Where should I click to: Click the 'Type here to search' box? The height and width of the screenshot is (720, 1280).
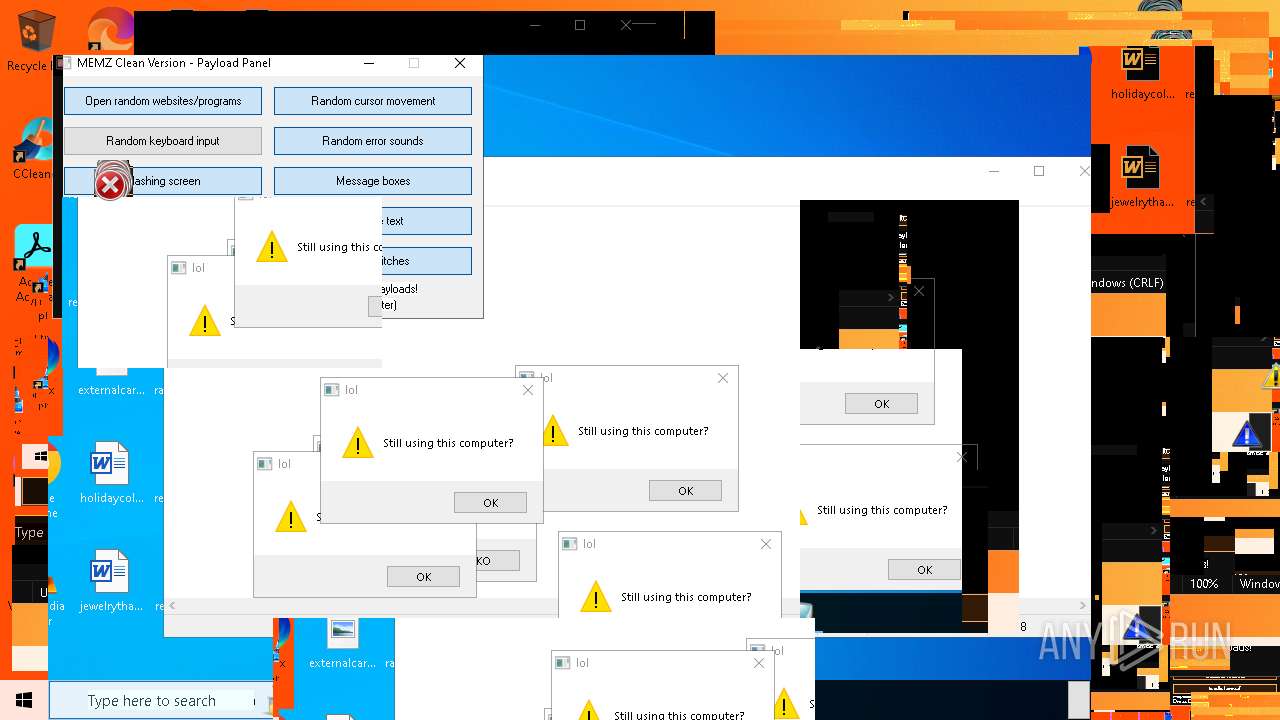coord(160,701)
